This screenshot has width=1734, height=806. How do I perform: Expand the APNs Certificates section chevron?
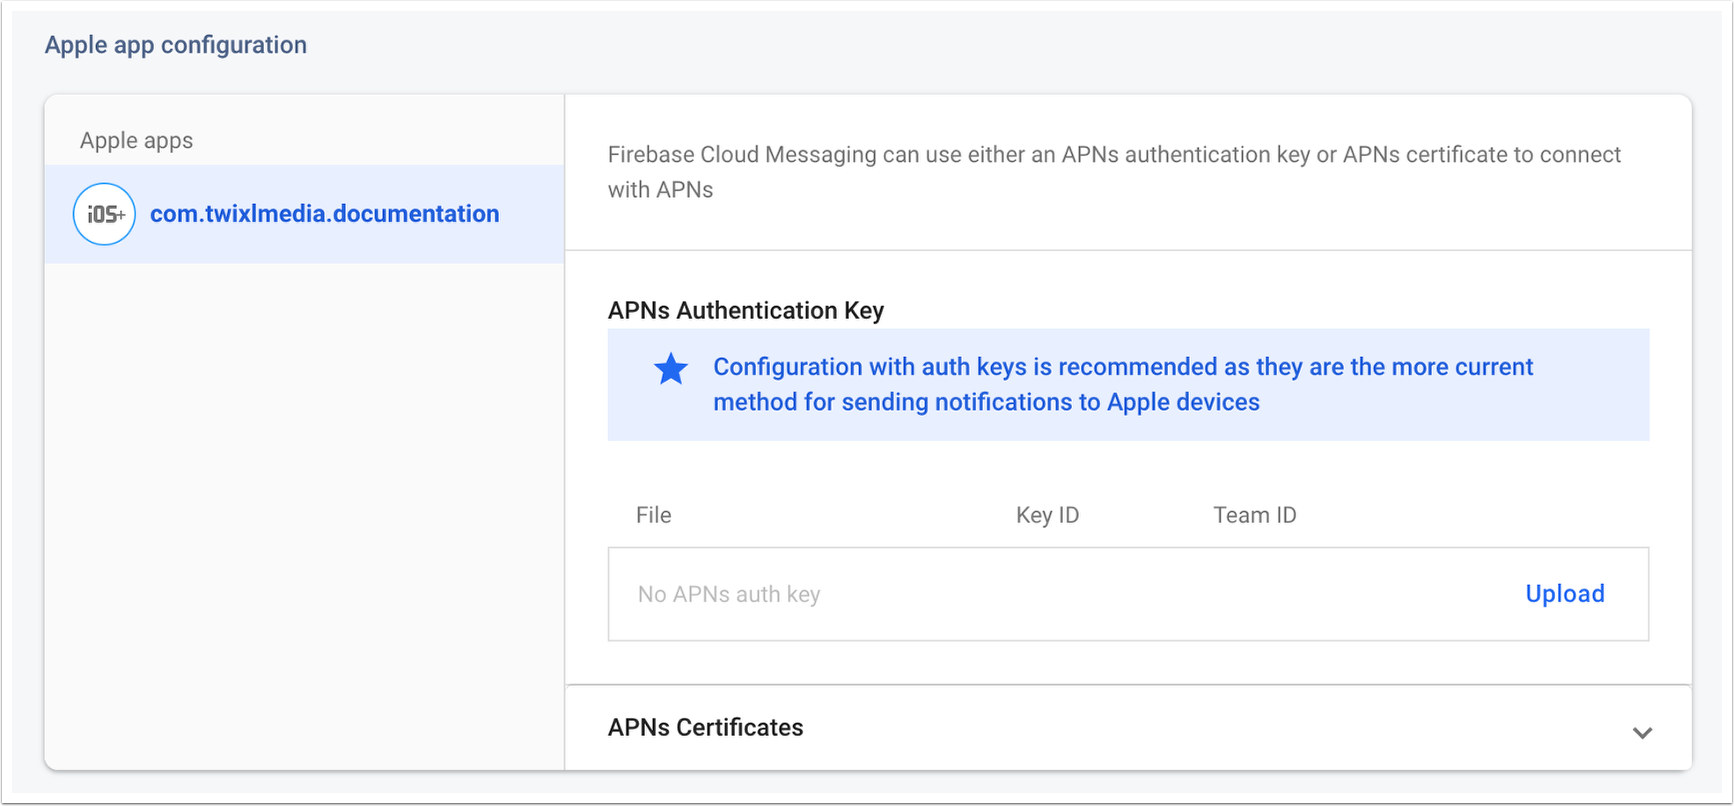point(1642,733)
